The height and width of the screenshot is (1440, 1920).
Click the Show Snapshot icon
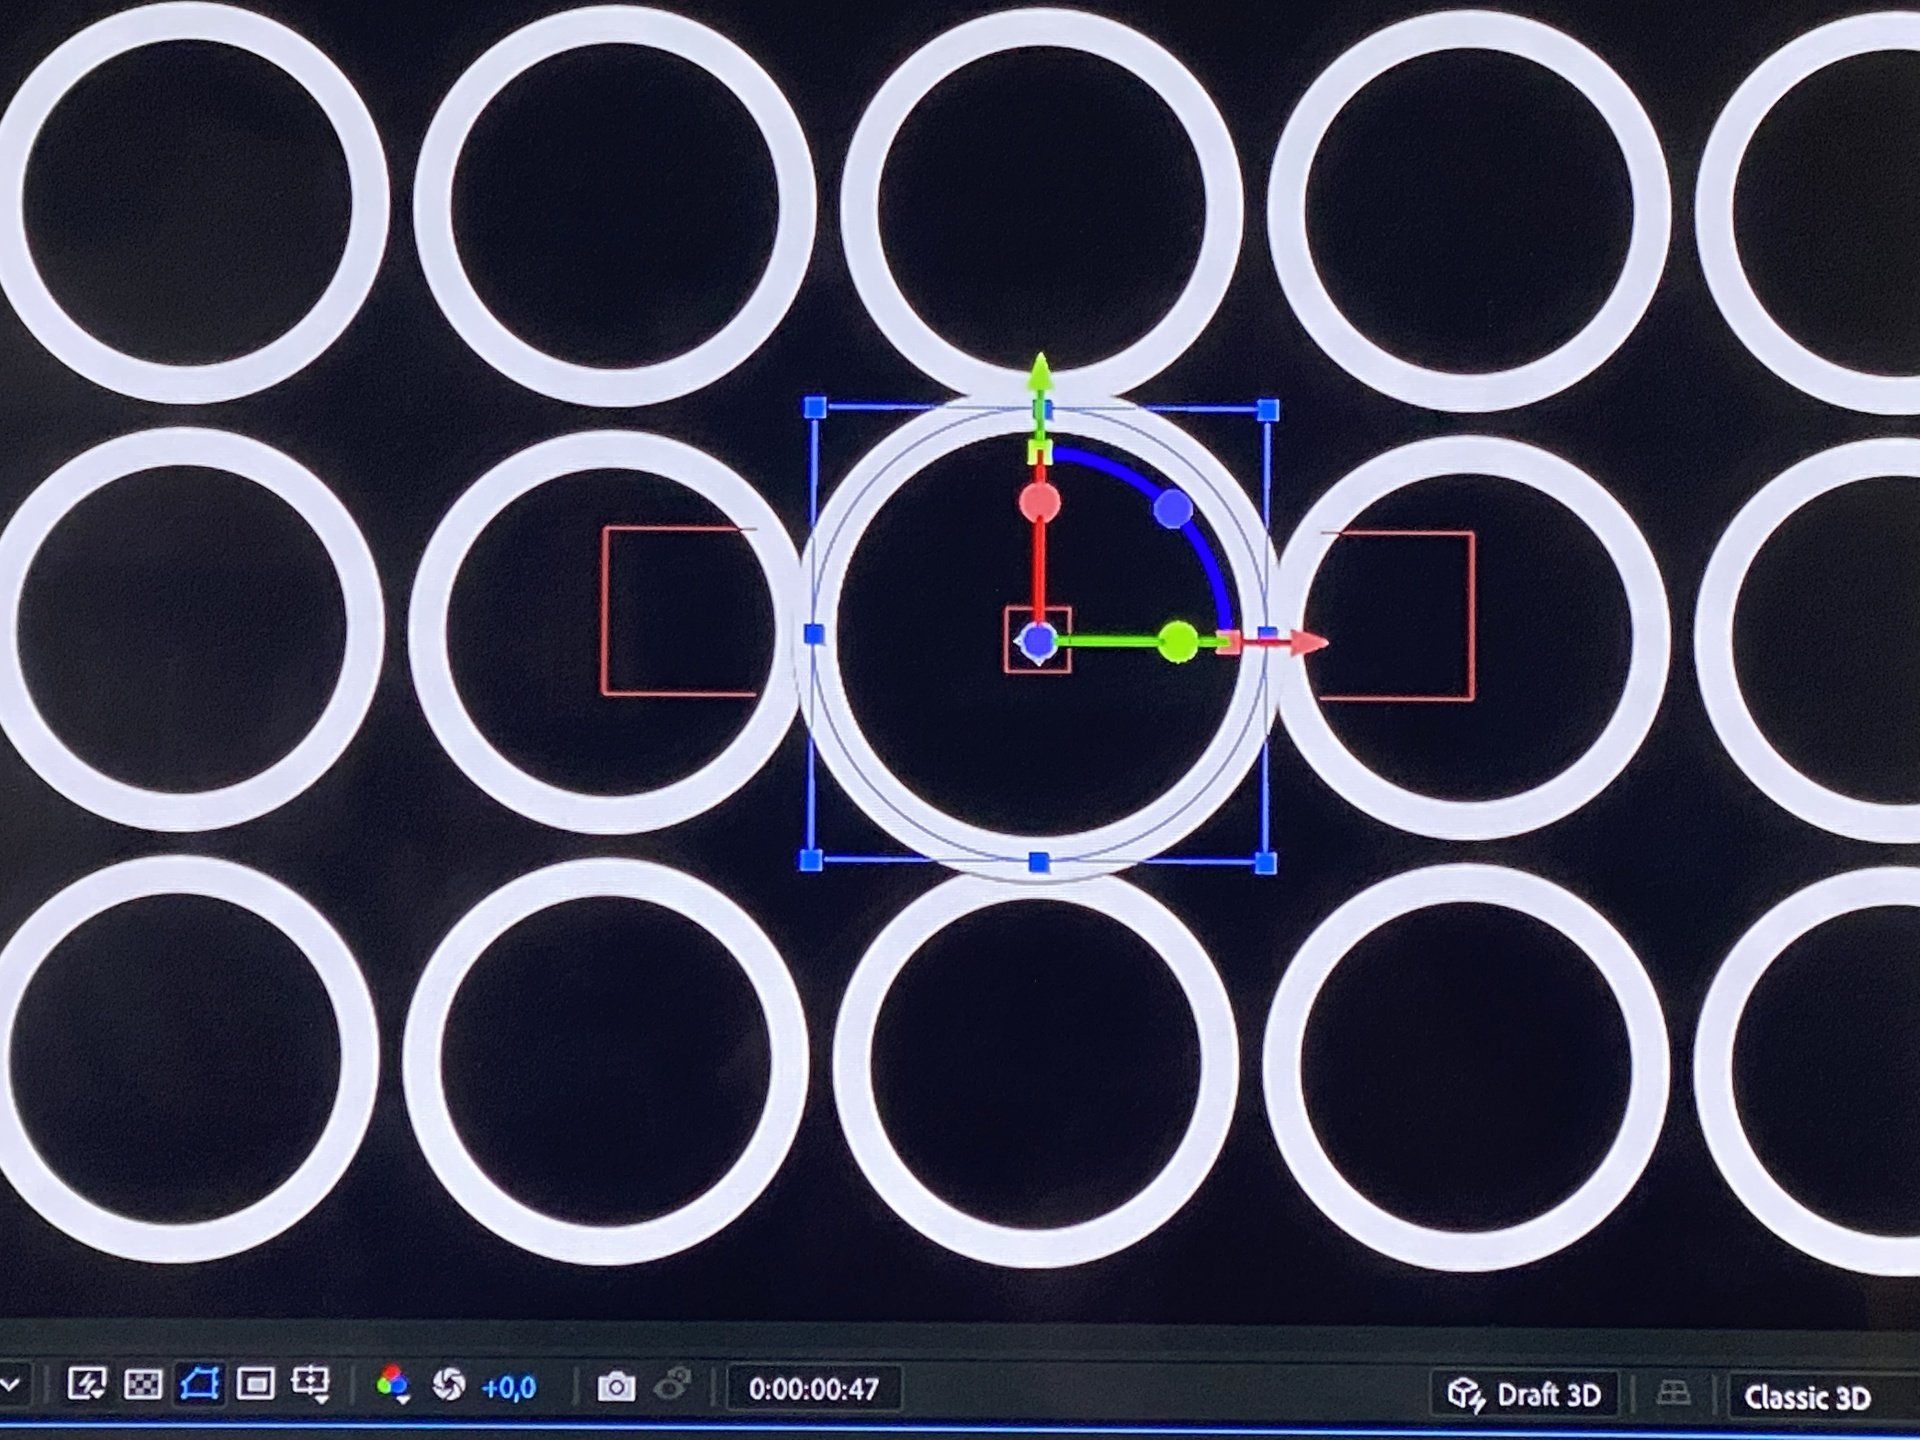click(x=673, y=1386)
